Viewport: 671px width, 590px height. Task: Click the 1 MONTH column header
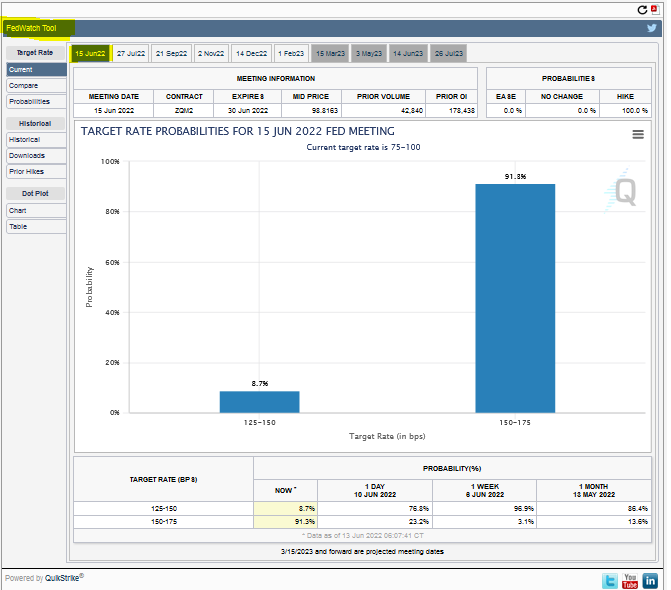594,490
